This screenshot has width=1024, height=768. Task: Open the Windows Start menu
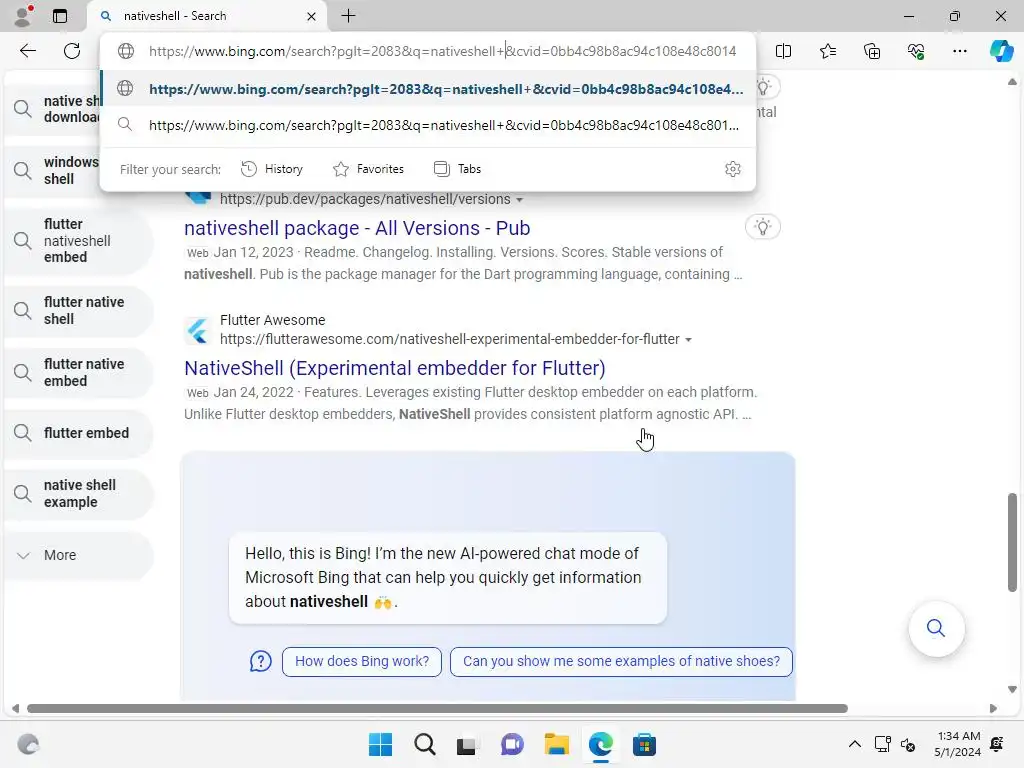380,744
